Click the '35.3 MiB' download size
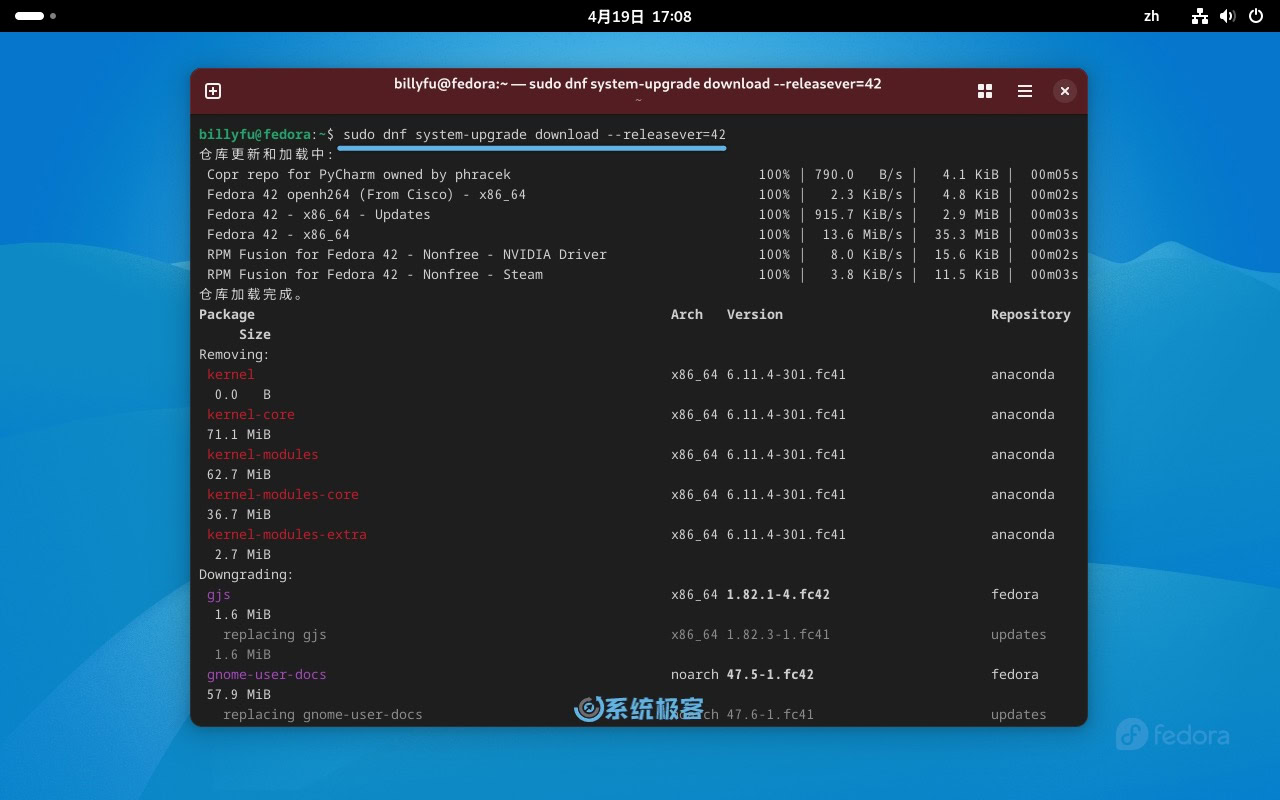The image size is (1280, 800). point(966,234)
